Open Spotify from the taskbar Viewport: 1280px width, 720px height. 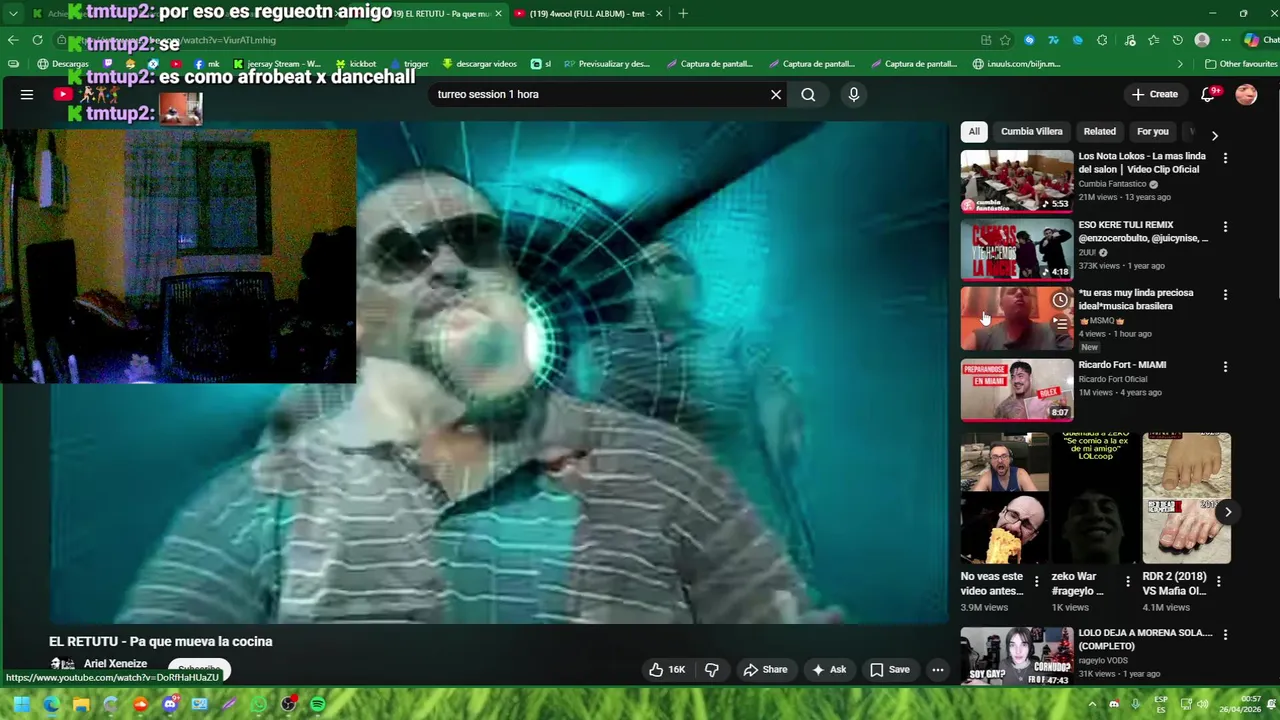pyautogui.click(x=318, y=704)
